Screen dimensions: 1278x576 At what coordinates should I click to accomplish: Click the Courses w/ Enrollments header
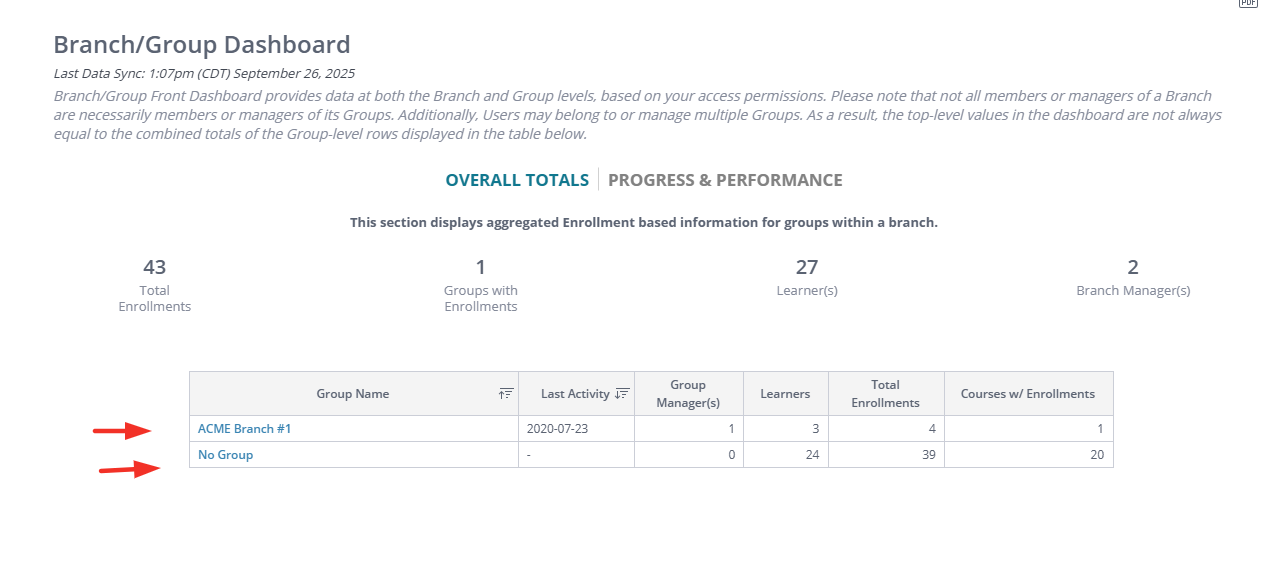[x=1028, y=394]
